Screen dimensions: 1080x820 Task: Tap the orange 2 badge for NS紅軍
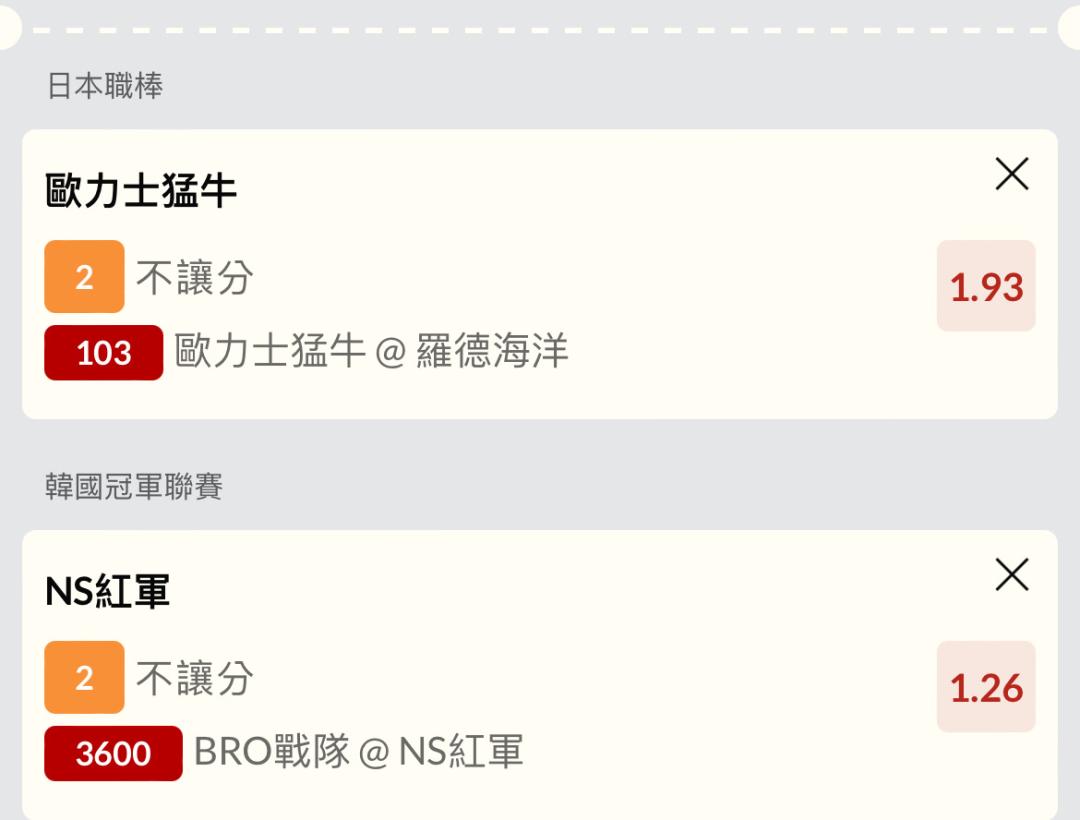[x=84, y=678]
